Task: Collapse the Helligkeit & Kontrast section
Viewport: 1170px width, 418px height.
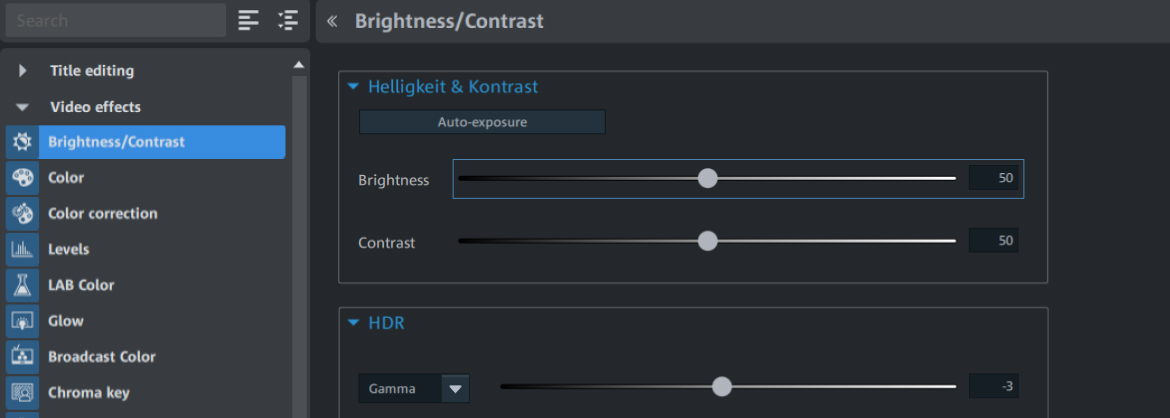Action: [x=354, y=87]
